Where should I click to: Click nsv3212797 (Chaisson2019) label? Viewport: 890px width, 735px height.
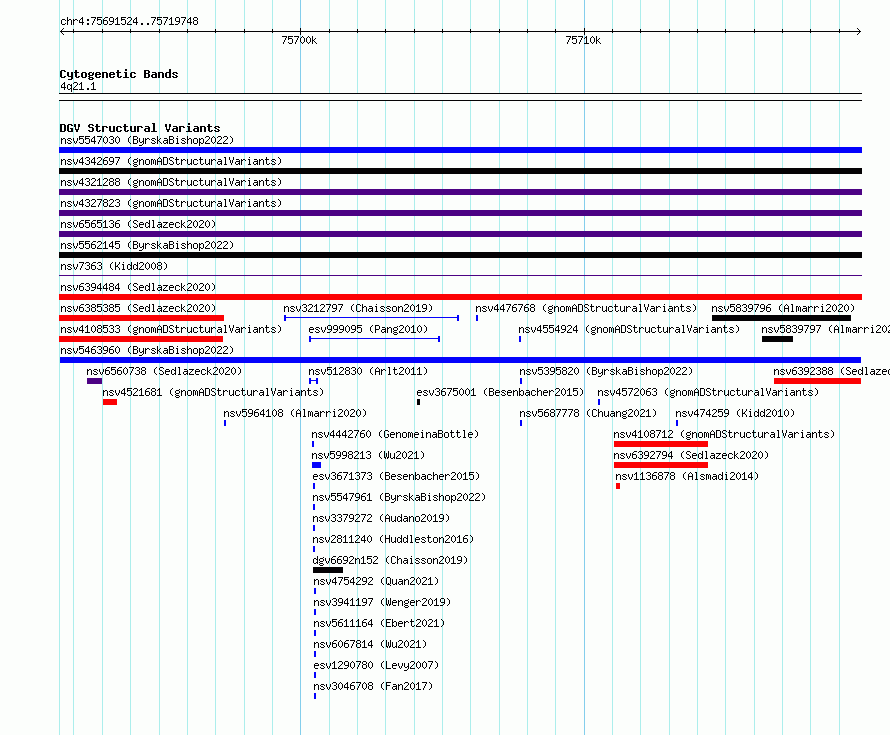[358, 308]
